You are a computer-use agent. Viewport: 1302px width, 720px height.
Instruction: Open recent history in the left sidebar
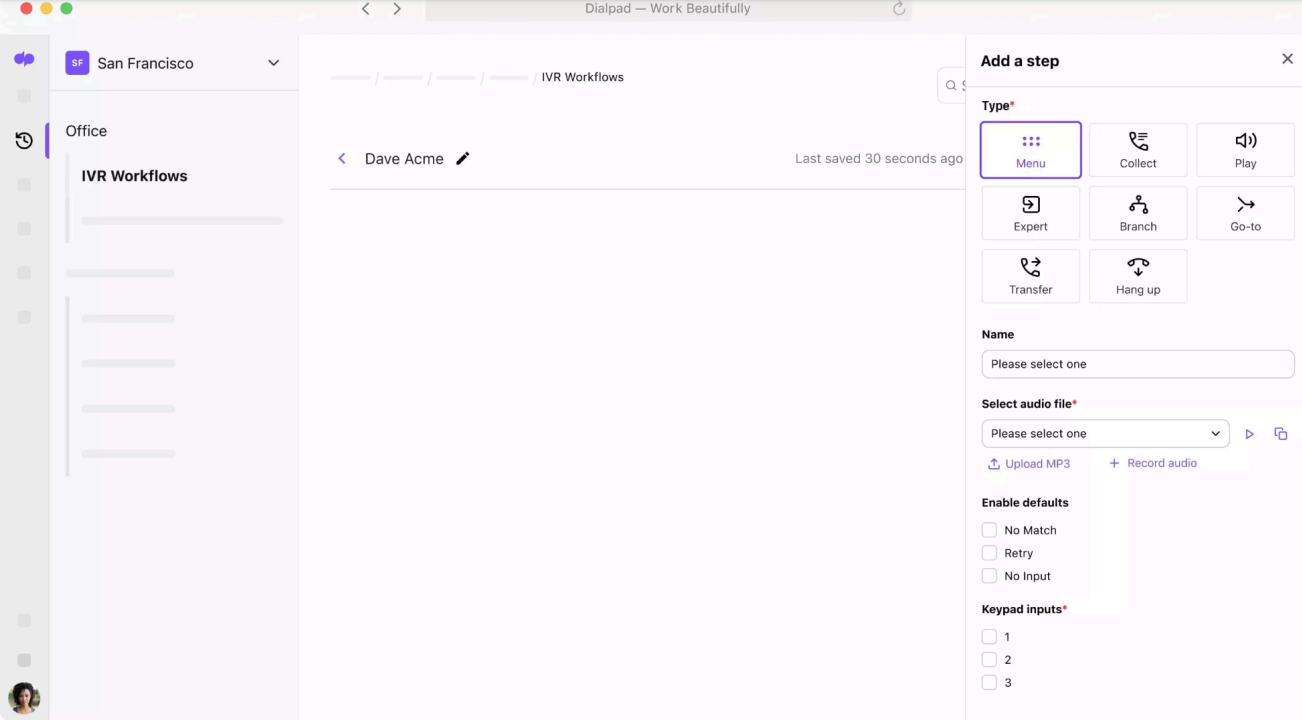(24, 140)
